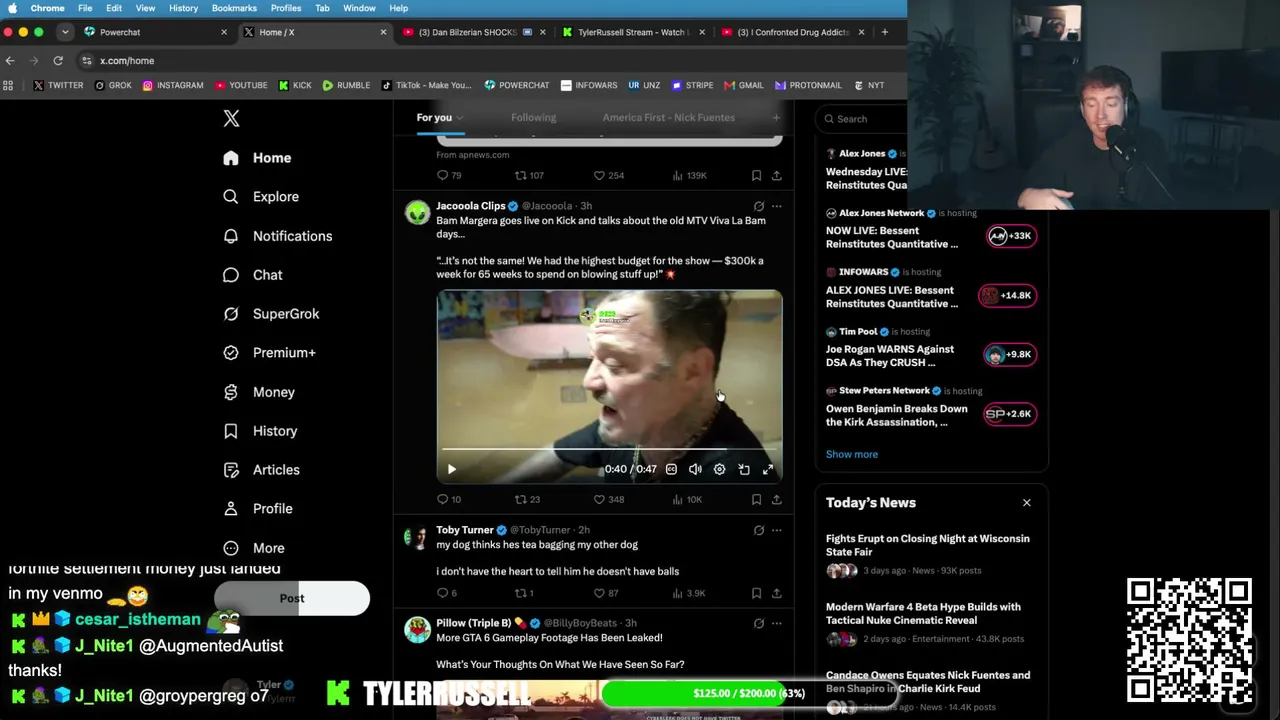Open more options for Toby Turner's post
Image resolution: width=1280 pixels, height=720 pixels.
tap(776, 530)
